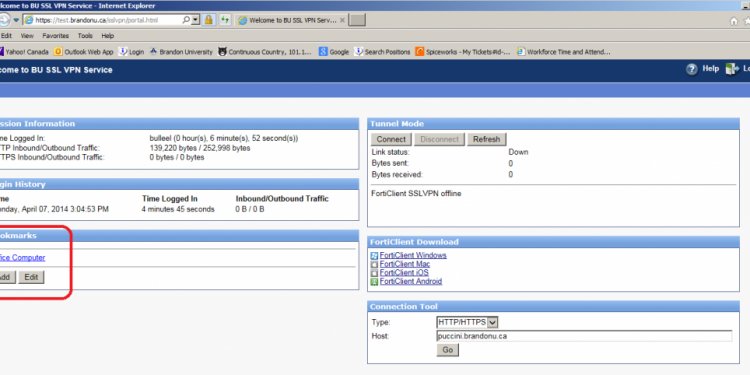This screenshot has height=375, width=750.
Task: Open the Type HTTP/HTTPS dropdown
Action: [468, 322]
